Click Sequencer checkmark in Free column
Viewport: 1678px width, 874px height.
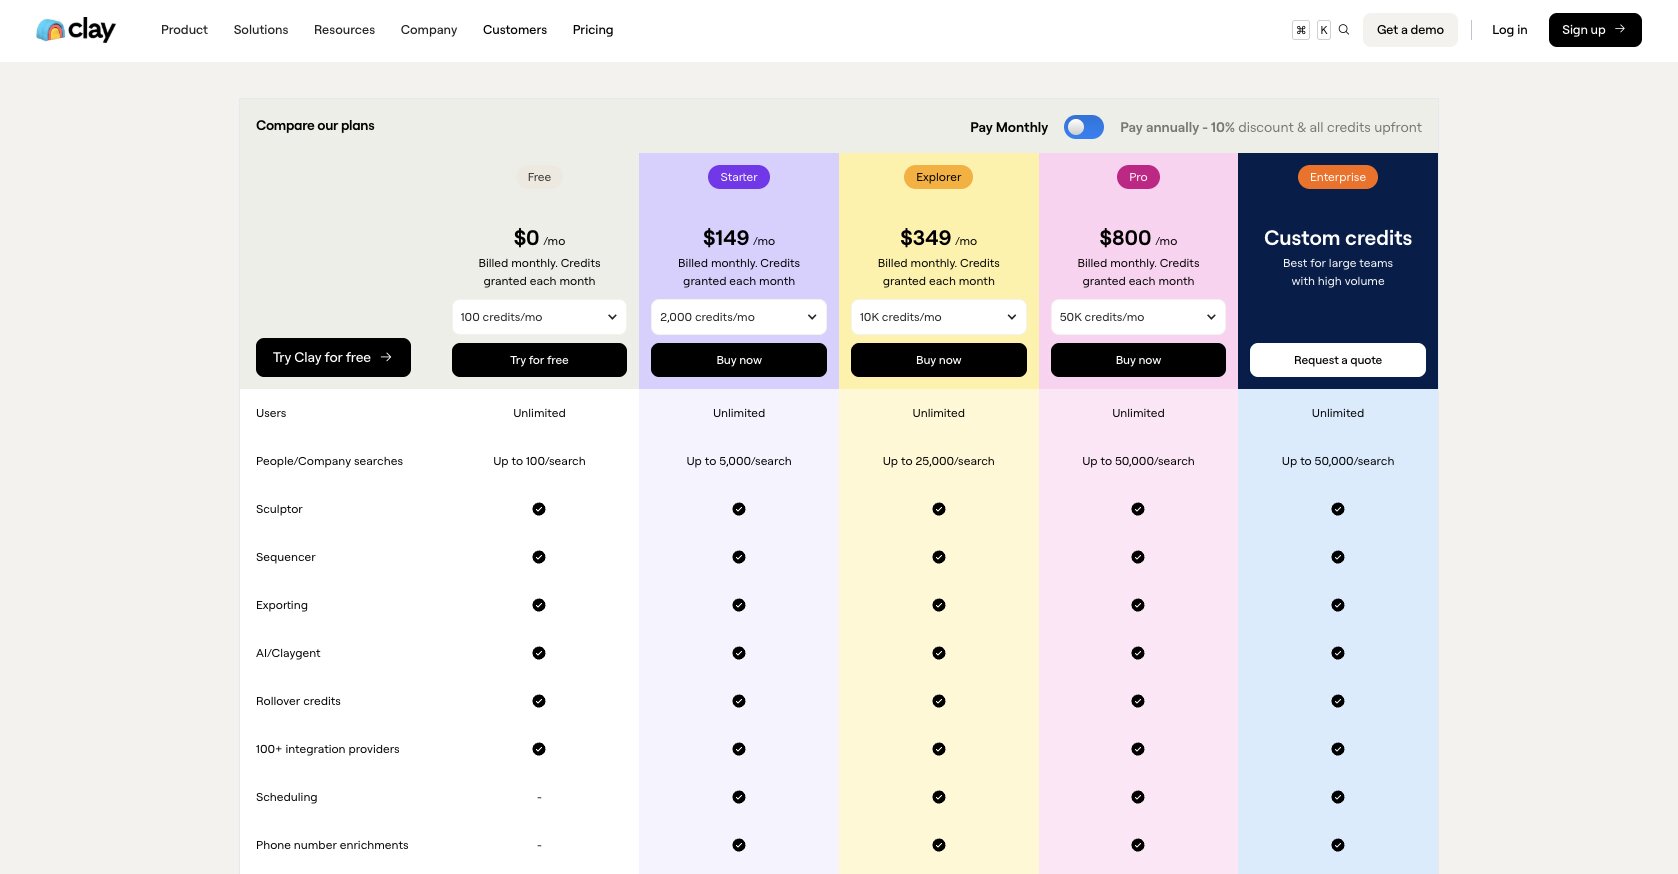tap(539, 557)
